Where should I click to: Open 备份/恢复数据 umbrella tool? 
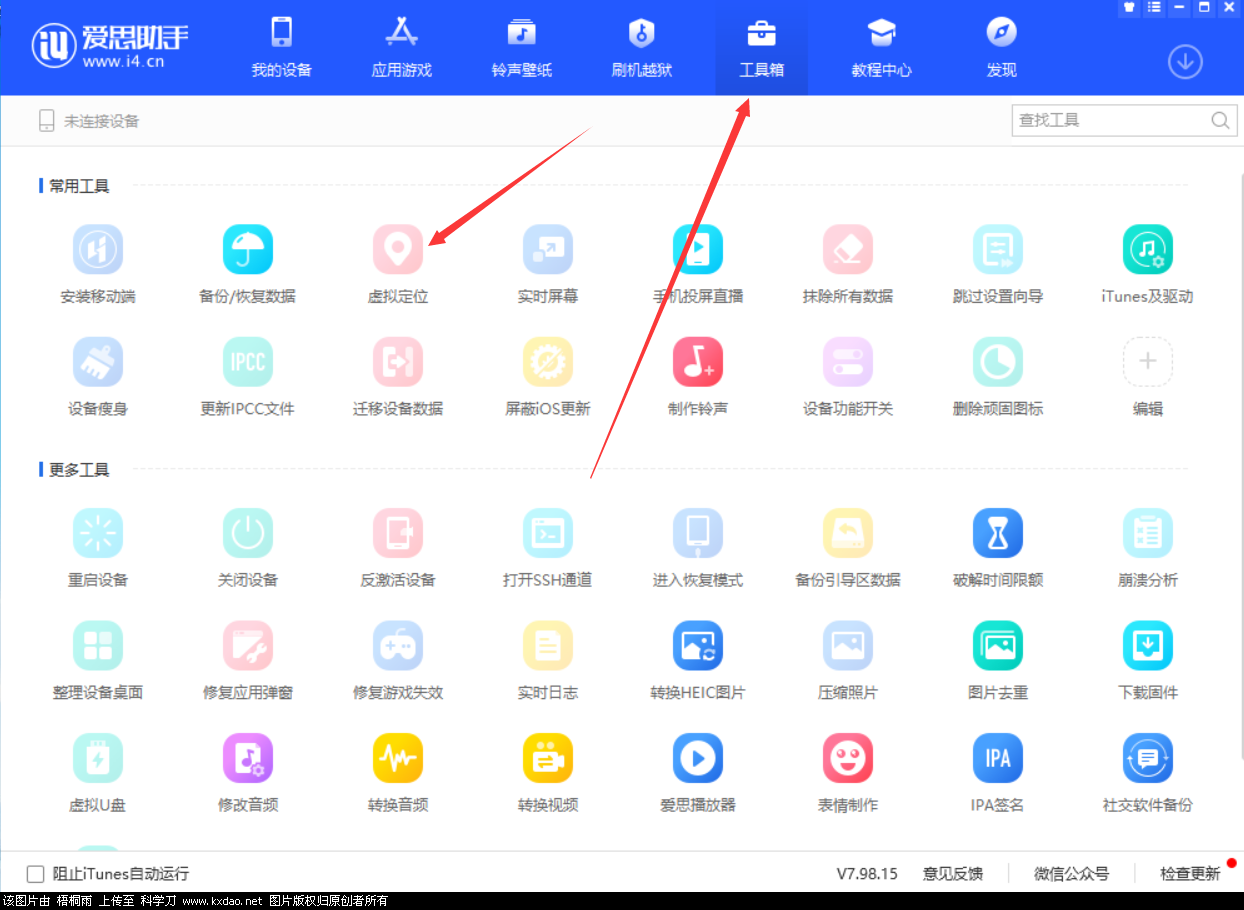tap(248, 249)
